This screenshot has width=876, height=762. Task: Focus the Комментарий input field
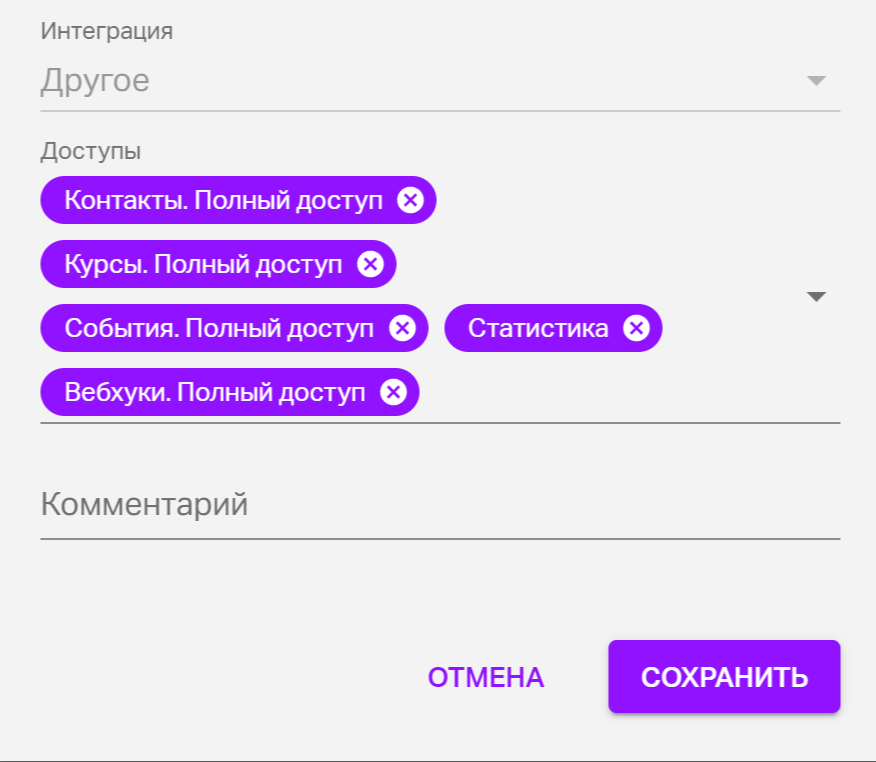point(440,505)
